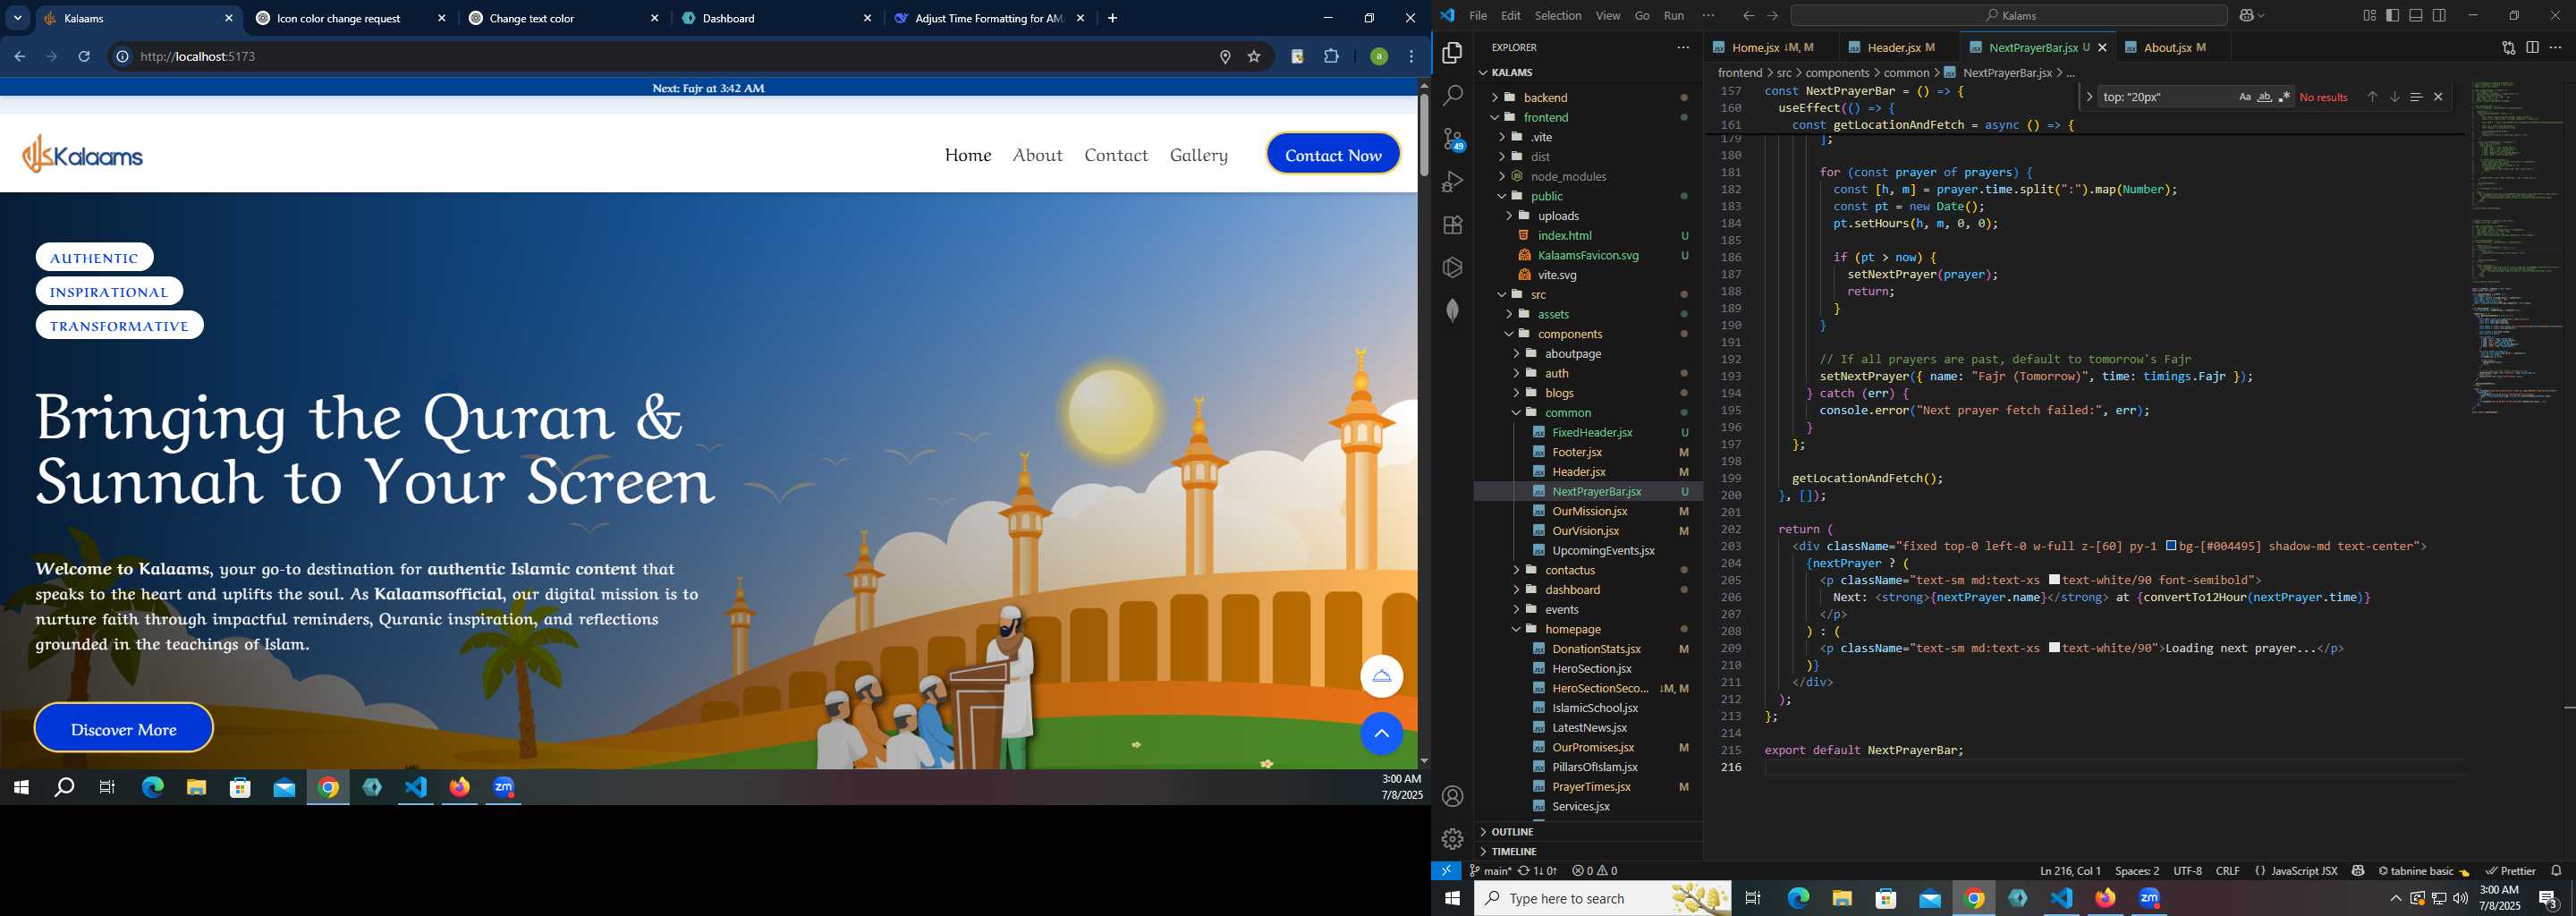
Task: Expand Toggle Replace arrow in find widget
Action: (x=2089, y=97)
